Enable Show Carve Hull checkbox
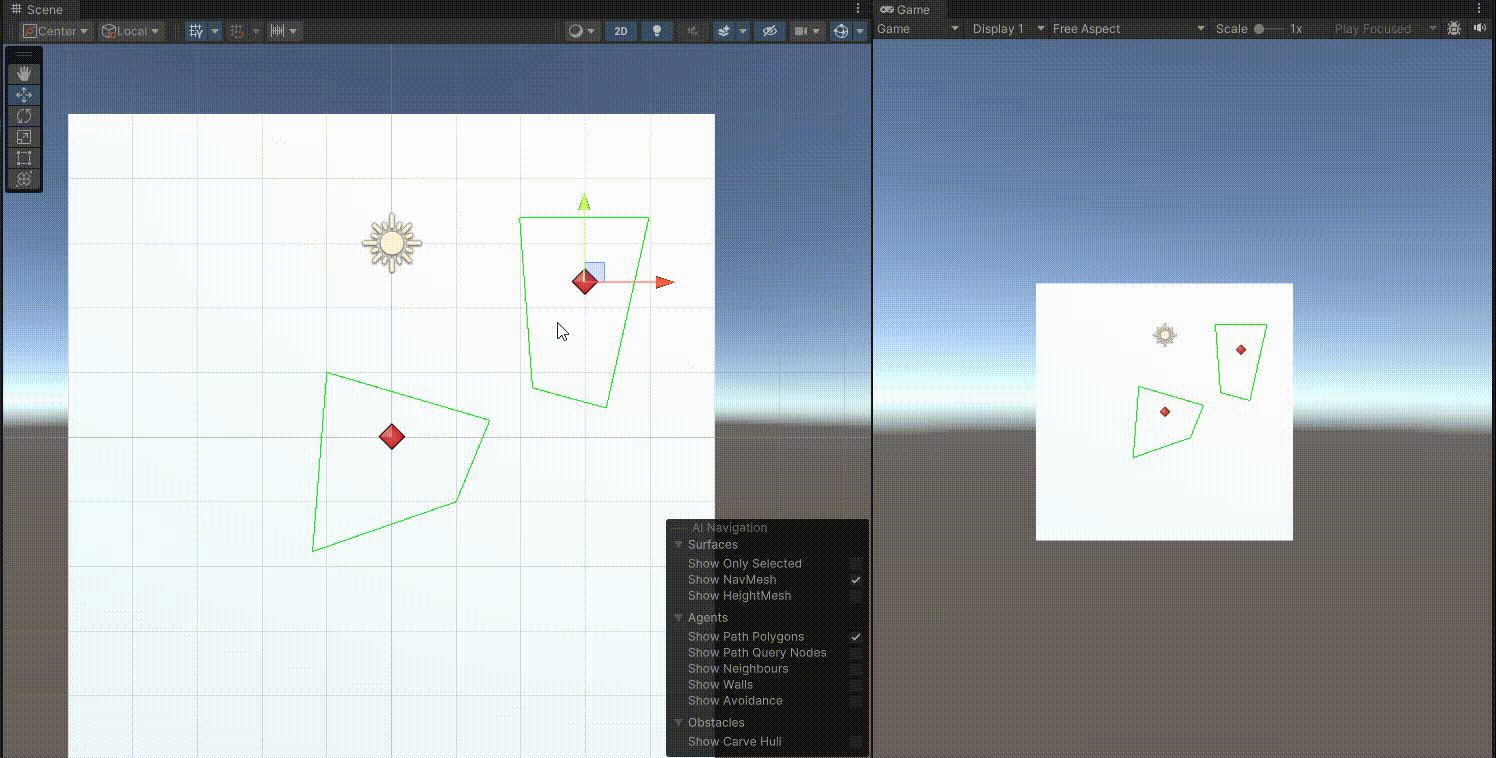 click(856, 742)
